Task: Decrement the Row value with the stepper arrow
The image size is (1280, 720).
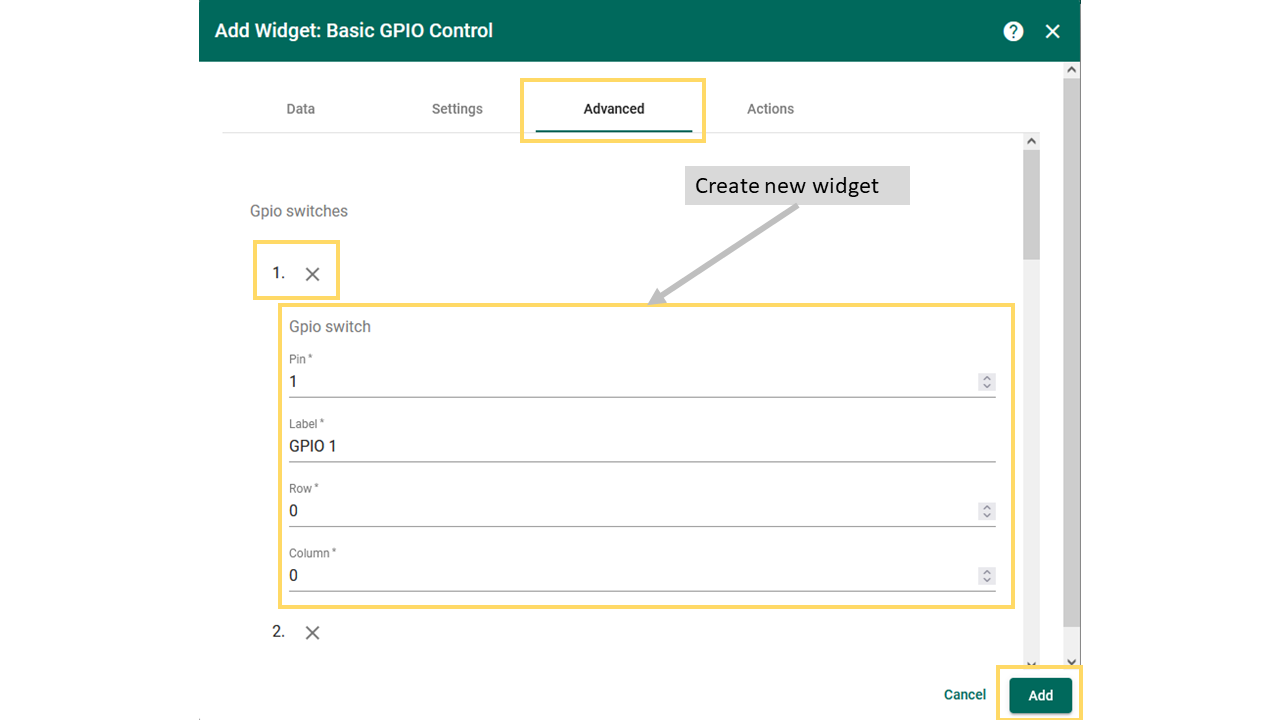Action: pyautogui.click(x=987, y=515)
